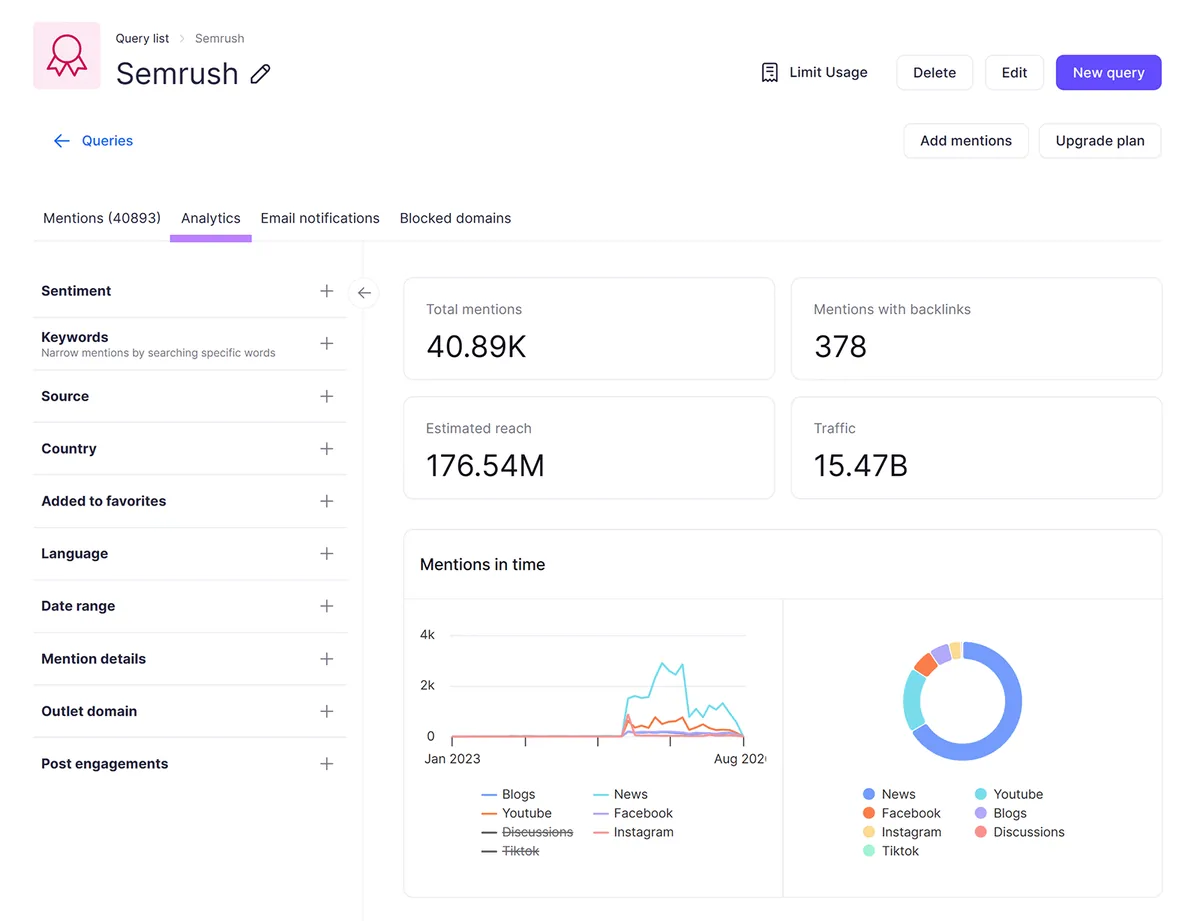1200x921 pixels.
Task: Click Upgrade plan button
Action: [x=1100, y=141]
